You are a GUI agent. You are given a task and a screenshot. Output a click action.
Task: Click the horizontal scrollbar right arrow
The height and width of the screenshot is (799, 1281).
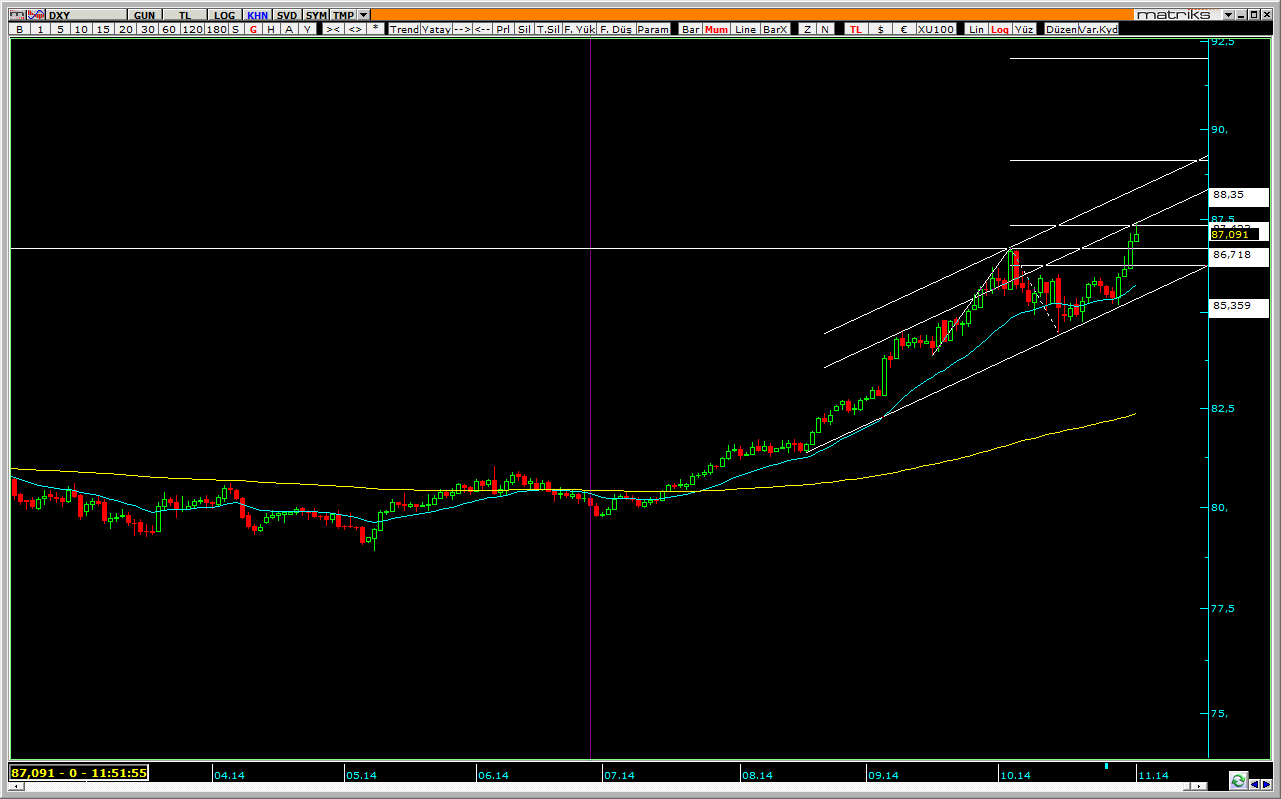(x=1199, y=786)
